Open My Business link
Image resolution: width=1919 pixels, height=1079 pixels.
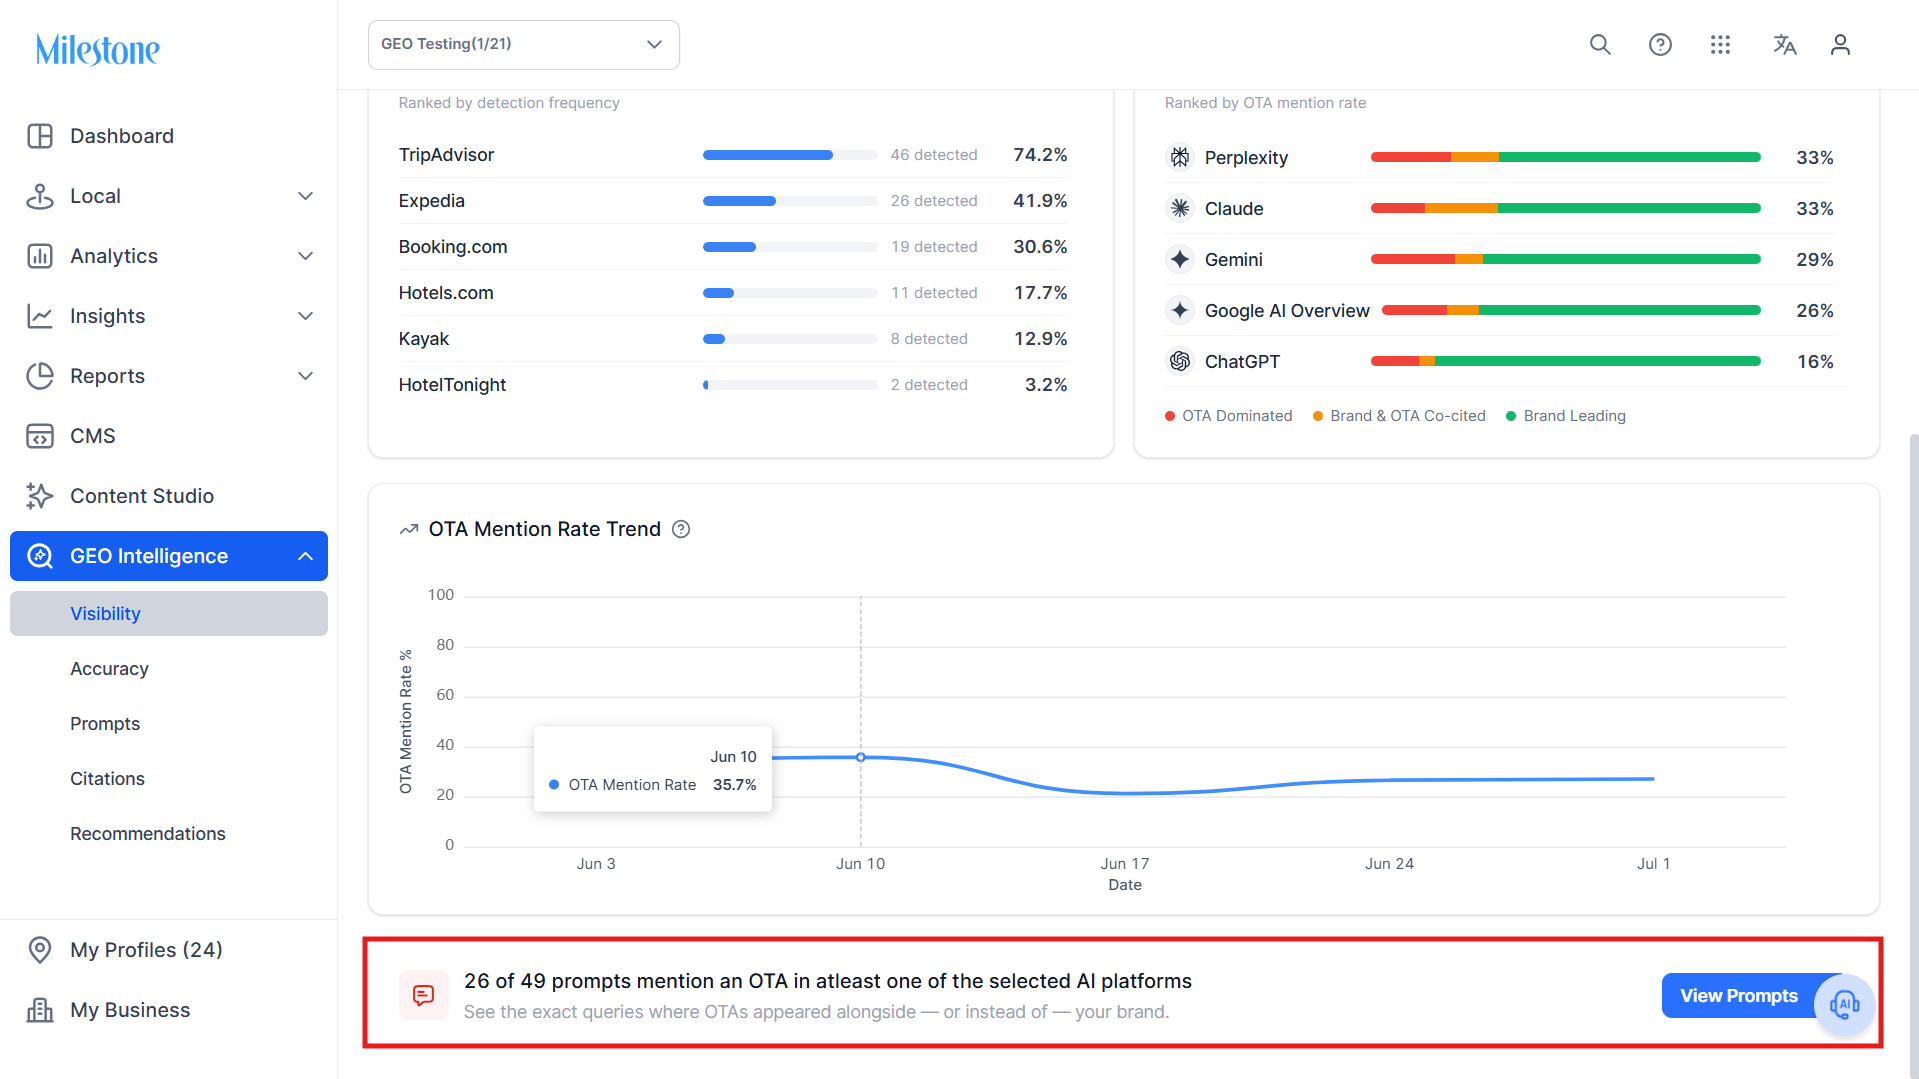130,1010
